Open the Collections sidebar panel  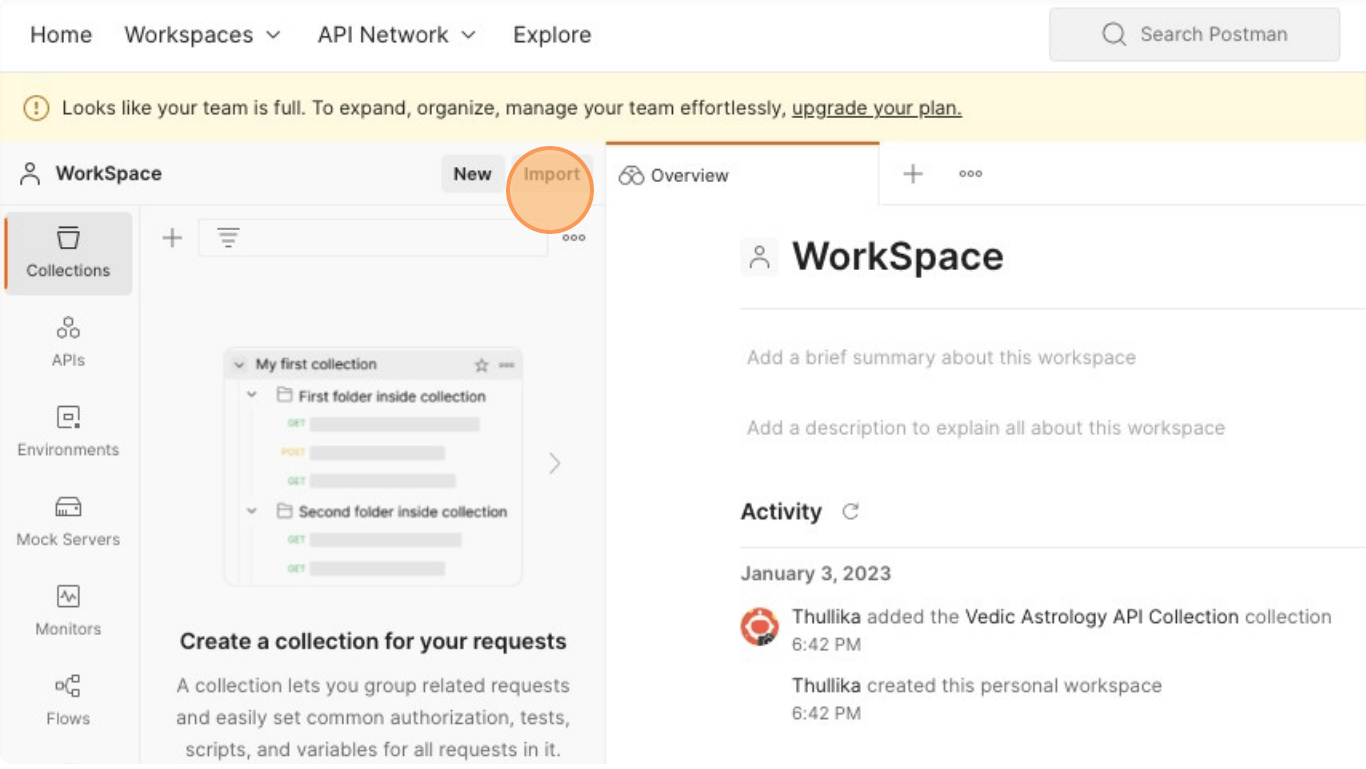tap(68, 253)
